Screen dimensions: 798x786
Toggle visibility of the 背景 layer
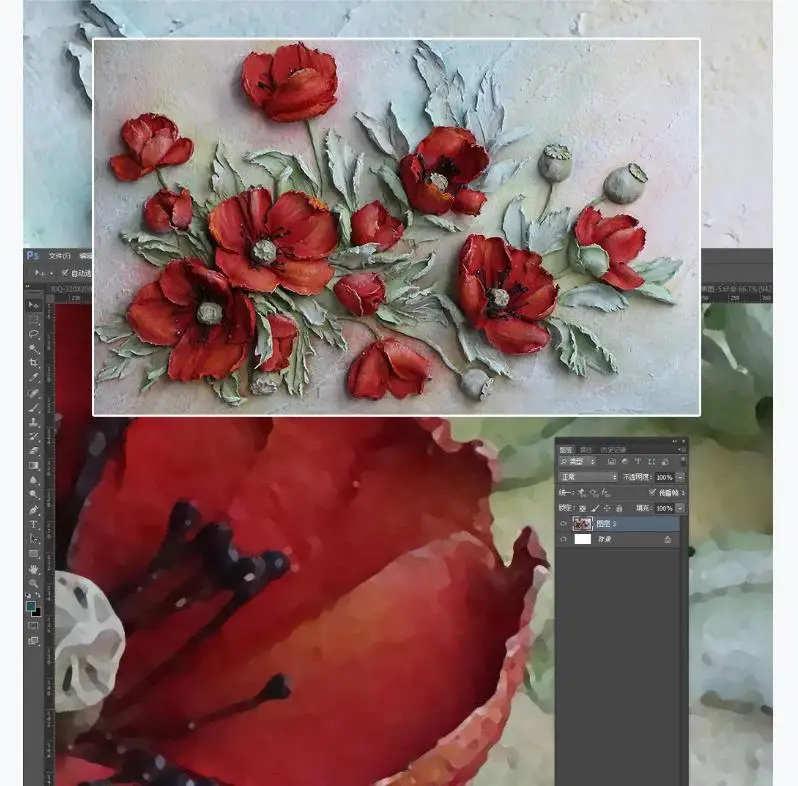click(563, 539)
